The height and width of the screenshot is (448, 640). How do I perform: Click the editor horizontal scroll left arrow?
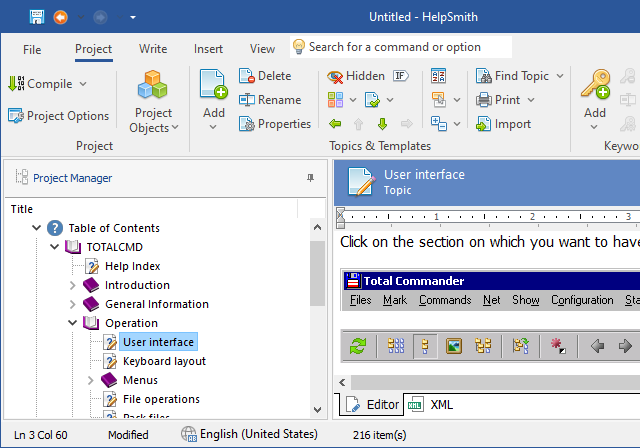342,383
